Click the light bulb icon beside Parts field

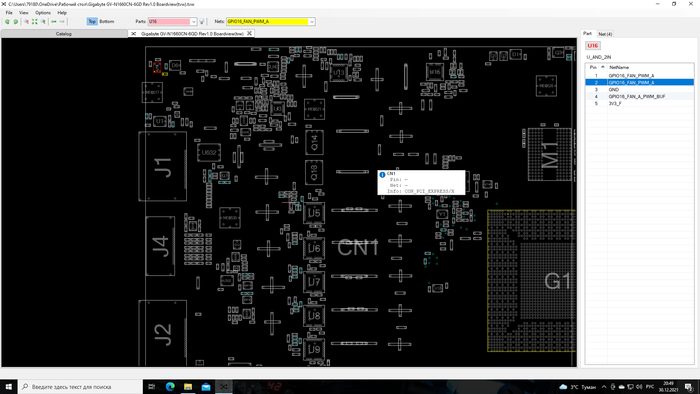(202, 21)
